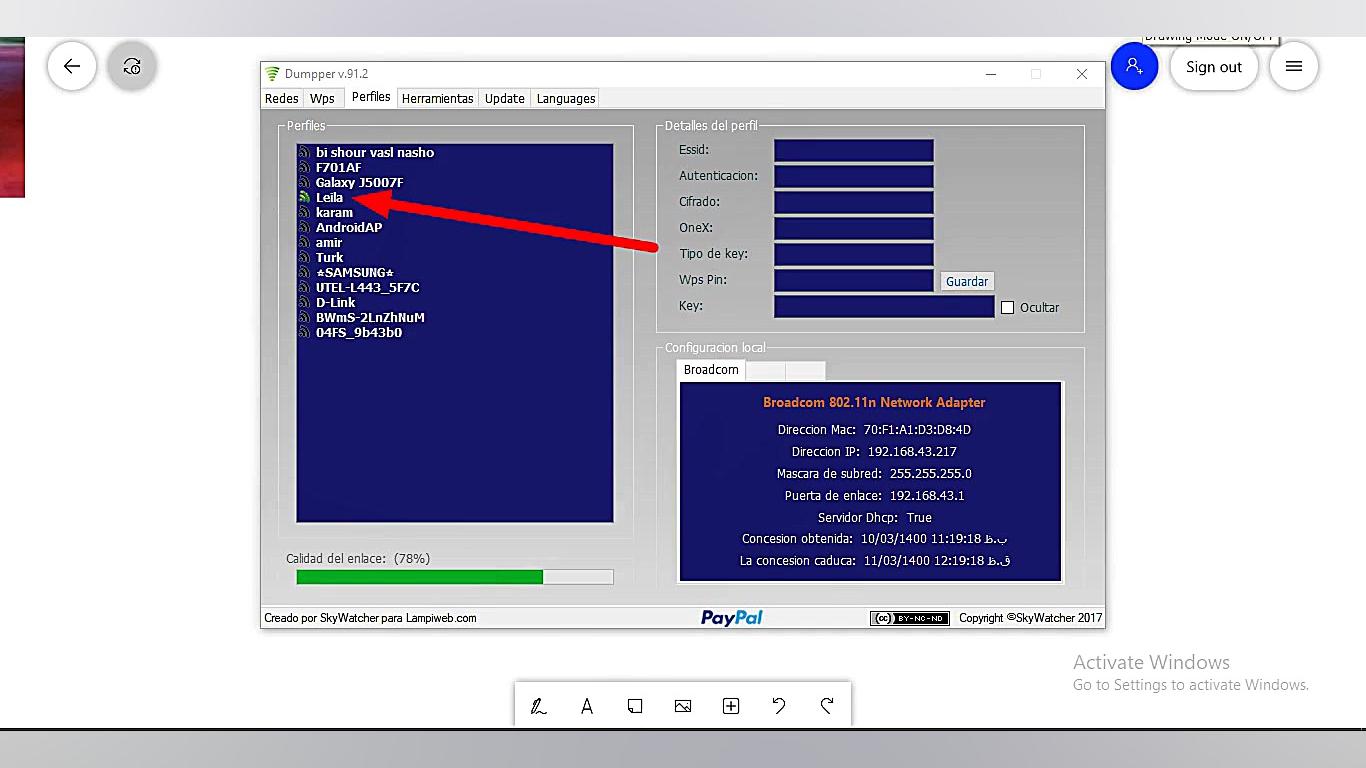Click the add page plus icon

(731, 706)
